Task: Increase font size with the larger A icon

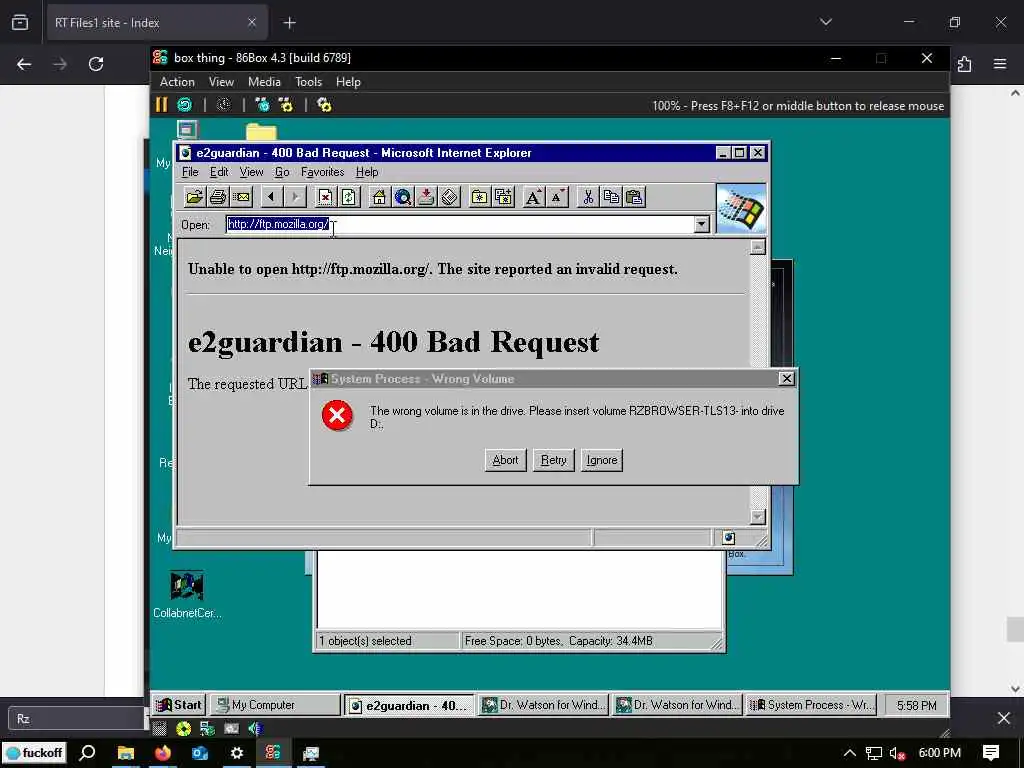Action: (x=533, y=197)
